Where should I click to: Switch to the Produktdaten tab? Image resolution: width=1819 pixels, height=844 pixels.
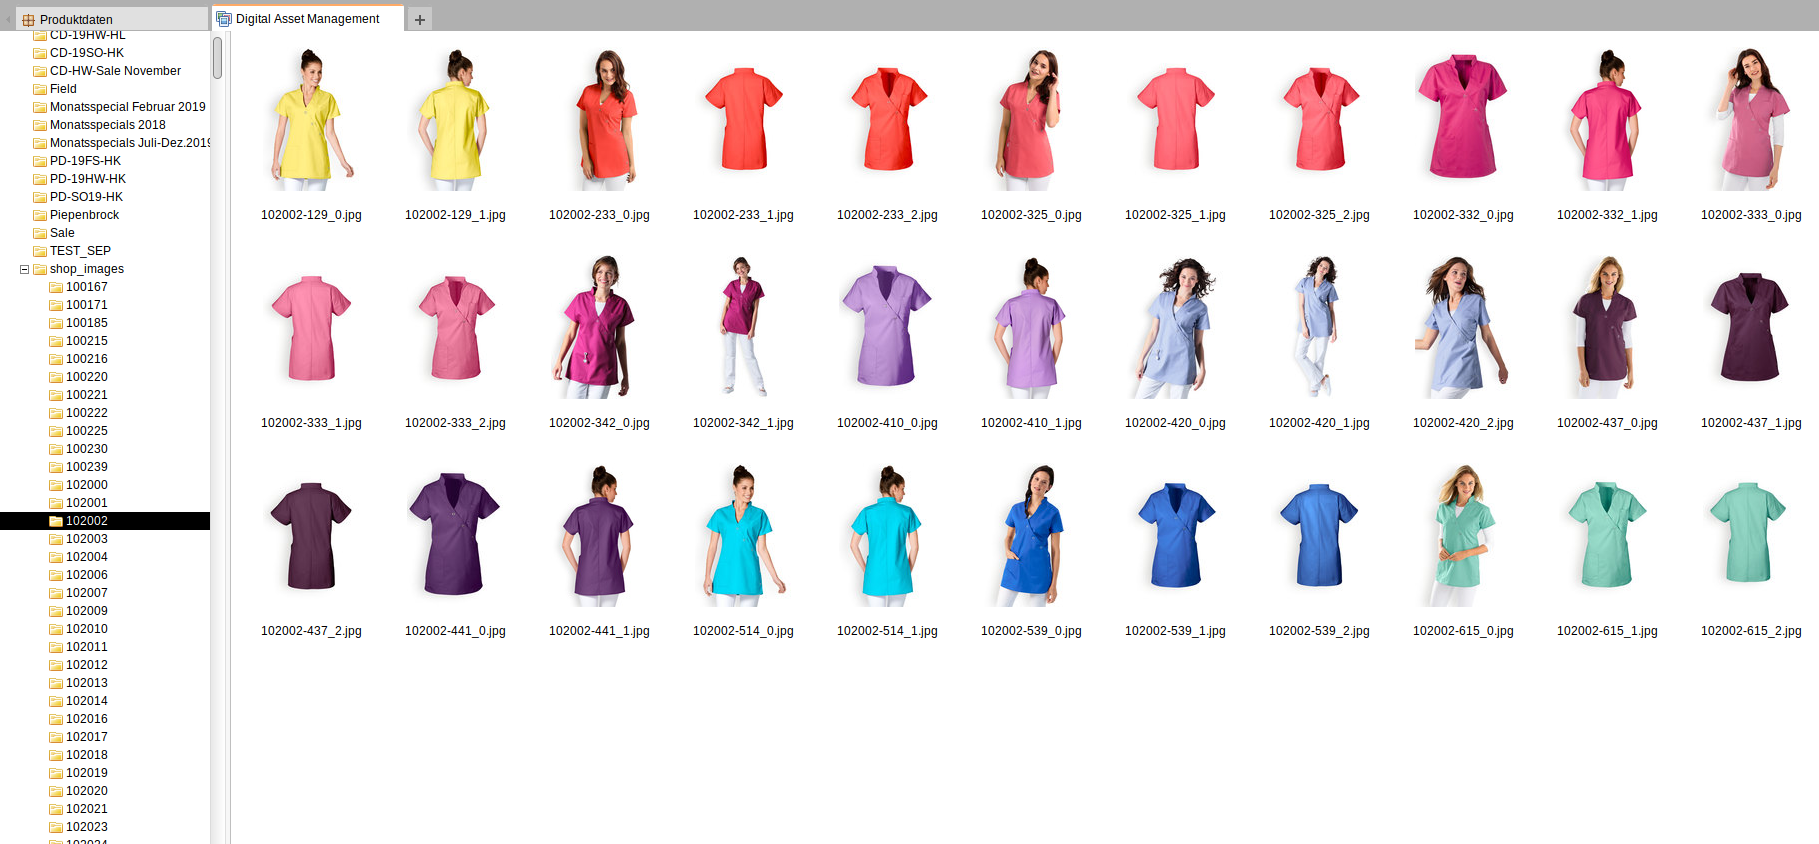point(76,19)
